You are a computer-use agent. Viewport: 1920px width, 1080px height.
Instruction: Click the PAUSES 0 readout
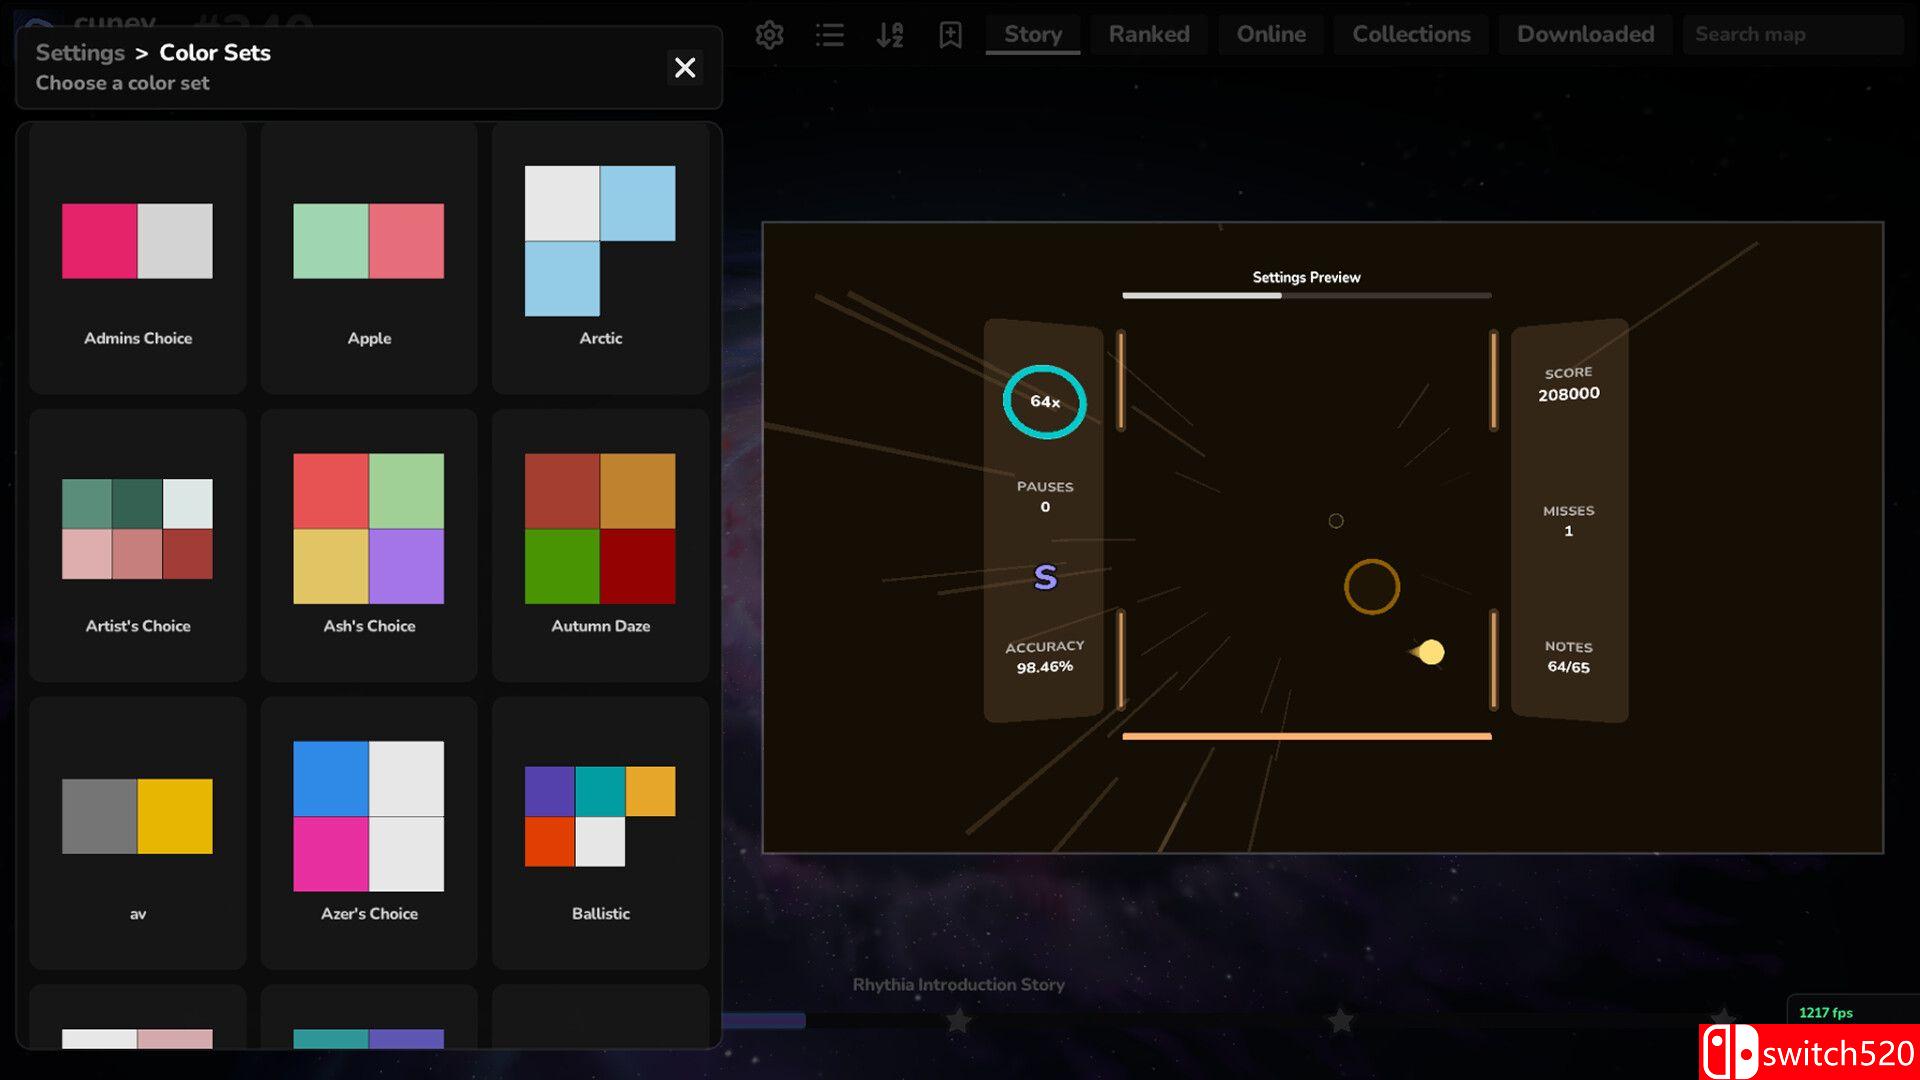coord(1045,496)
